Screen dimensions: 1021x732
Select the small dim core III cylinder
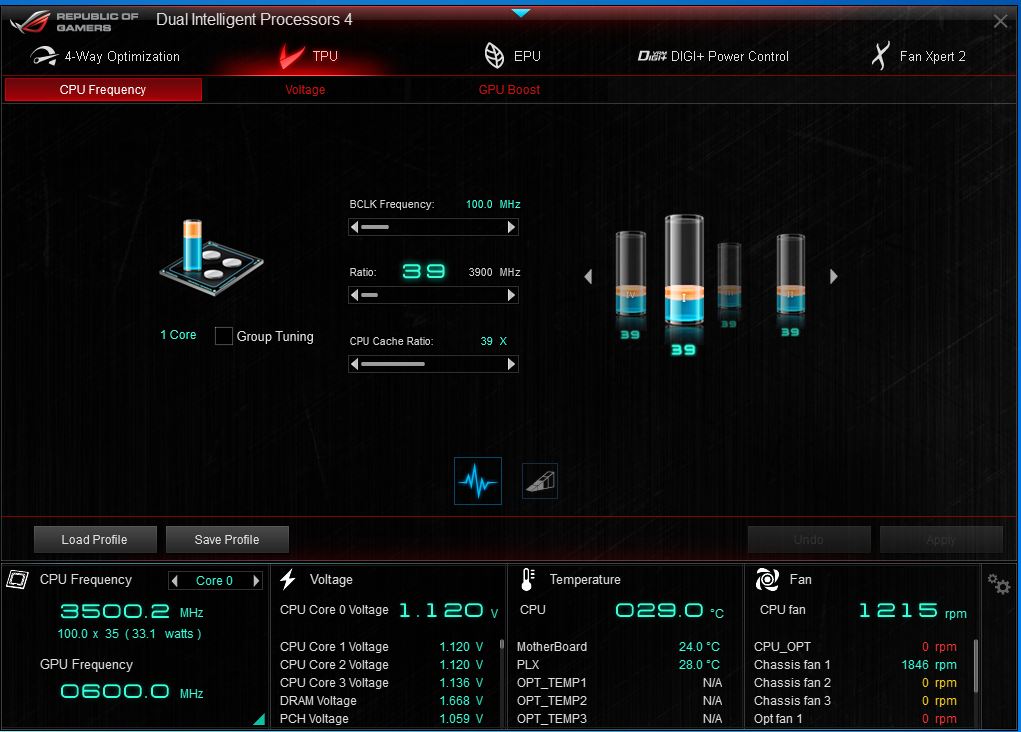coord(729,275)
